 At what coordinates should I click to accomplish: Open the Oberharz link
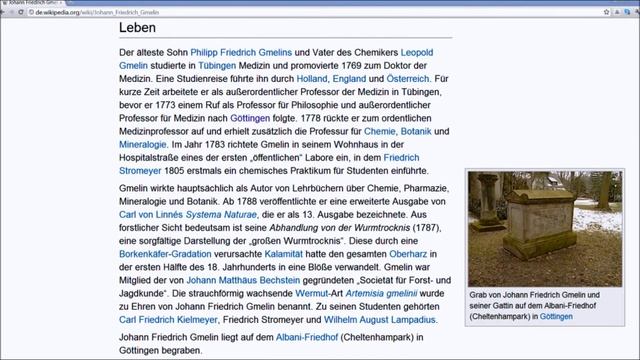point(408,254)
